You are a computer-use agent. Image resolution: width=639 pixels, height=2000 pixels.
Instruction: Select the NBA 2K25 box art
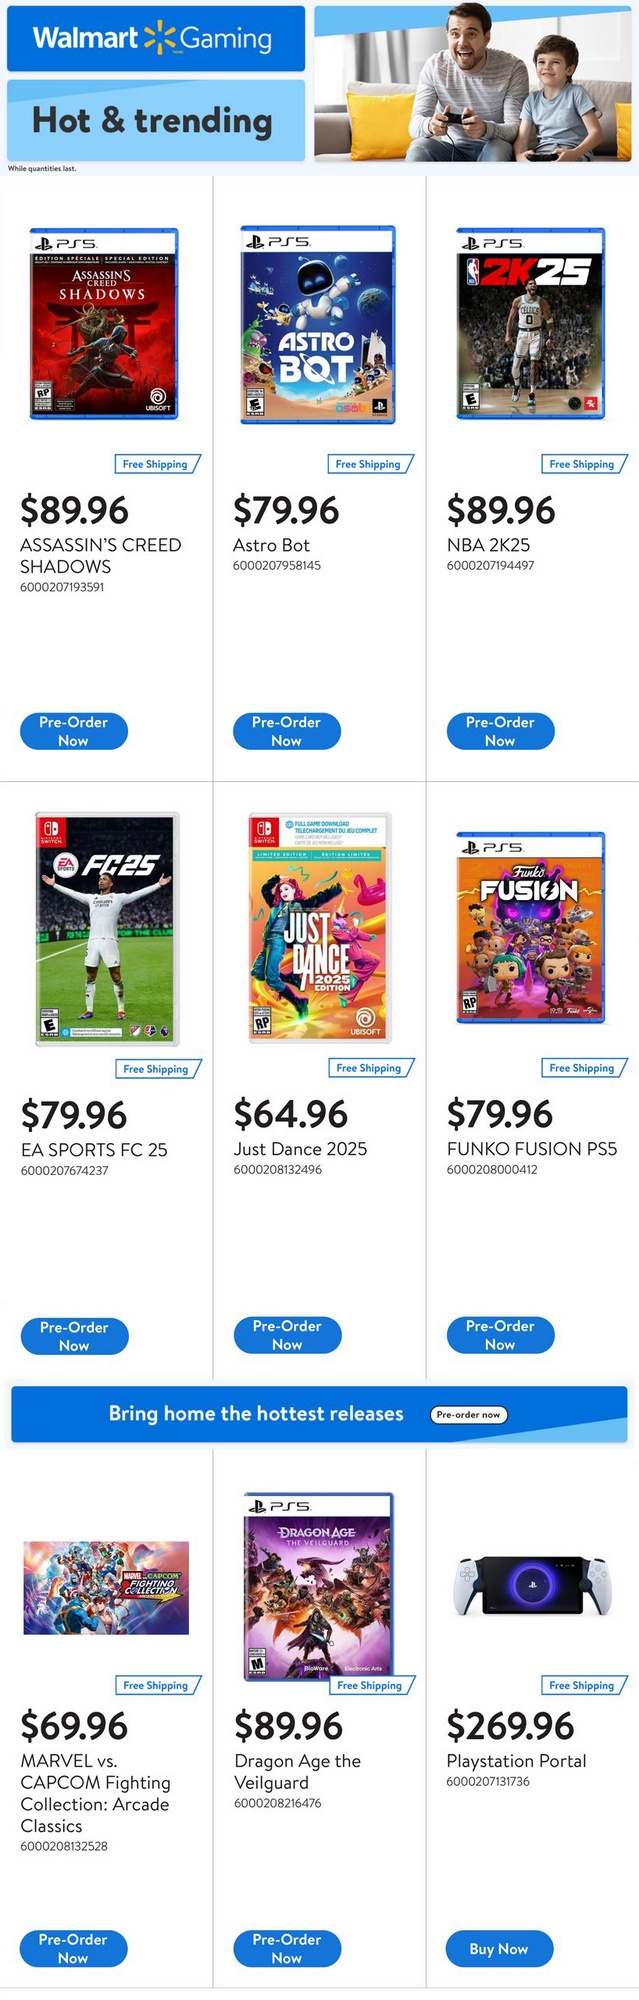531,324
